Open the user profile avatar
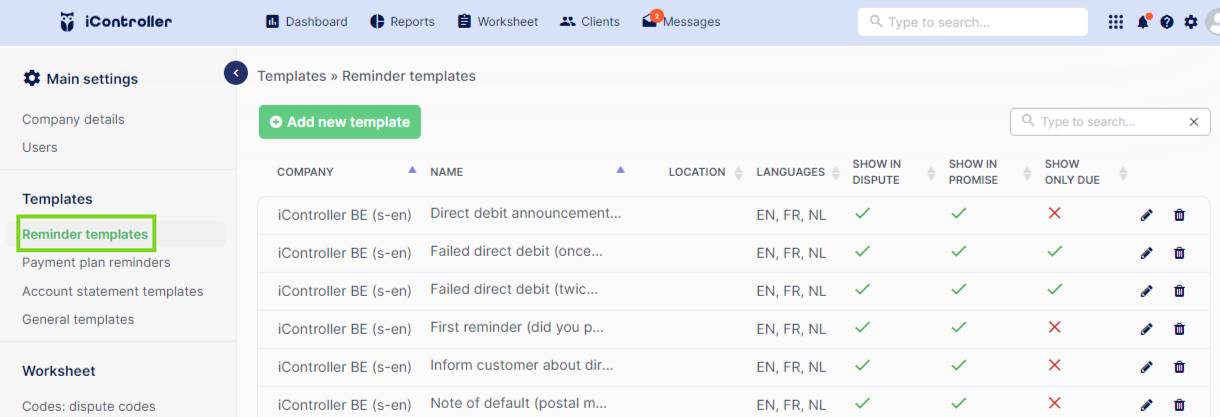This screenshot has width=1220, height=417. point(1214,22)
